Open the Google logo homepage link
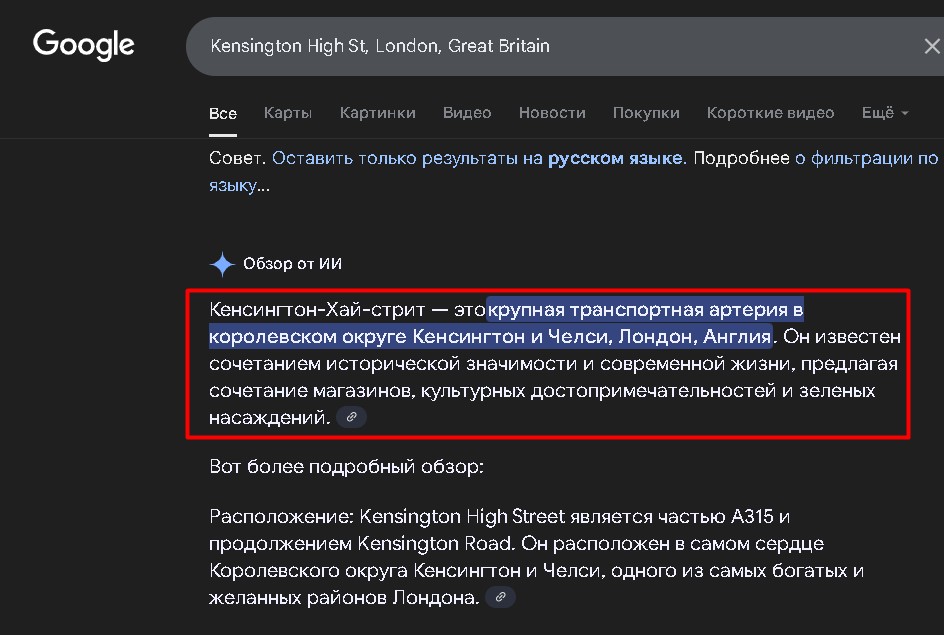The height and width of the screenshot is (635, 944). click(x=84, y=45)
